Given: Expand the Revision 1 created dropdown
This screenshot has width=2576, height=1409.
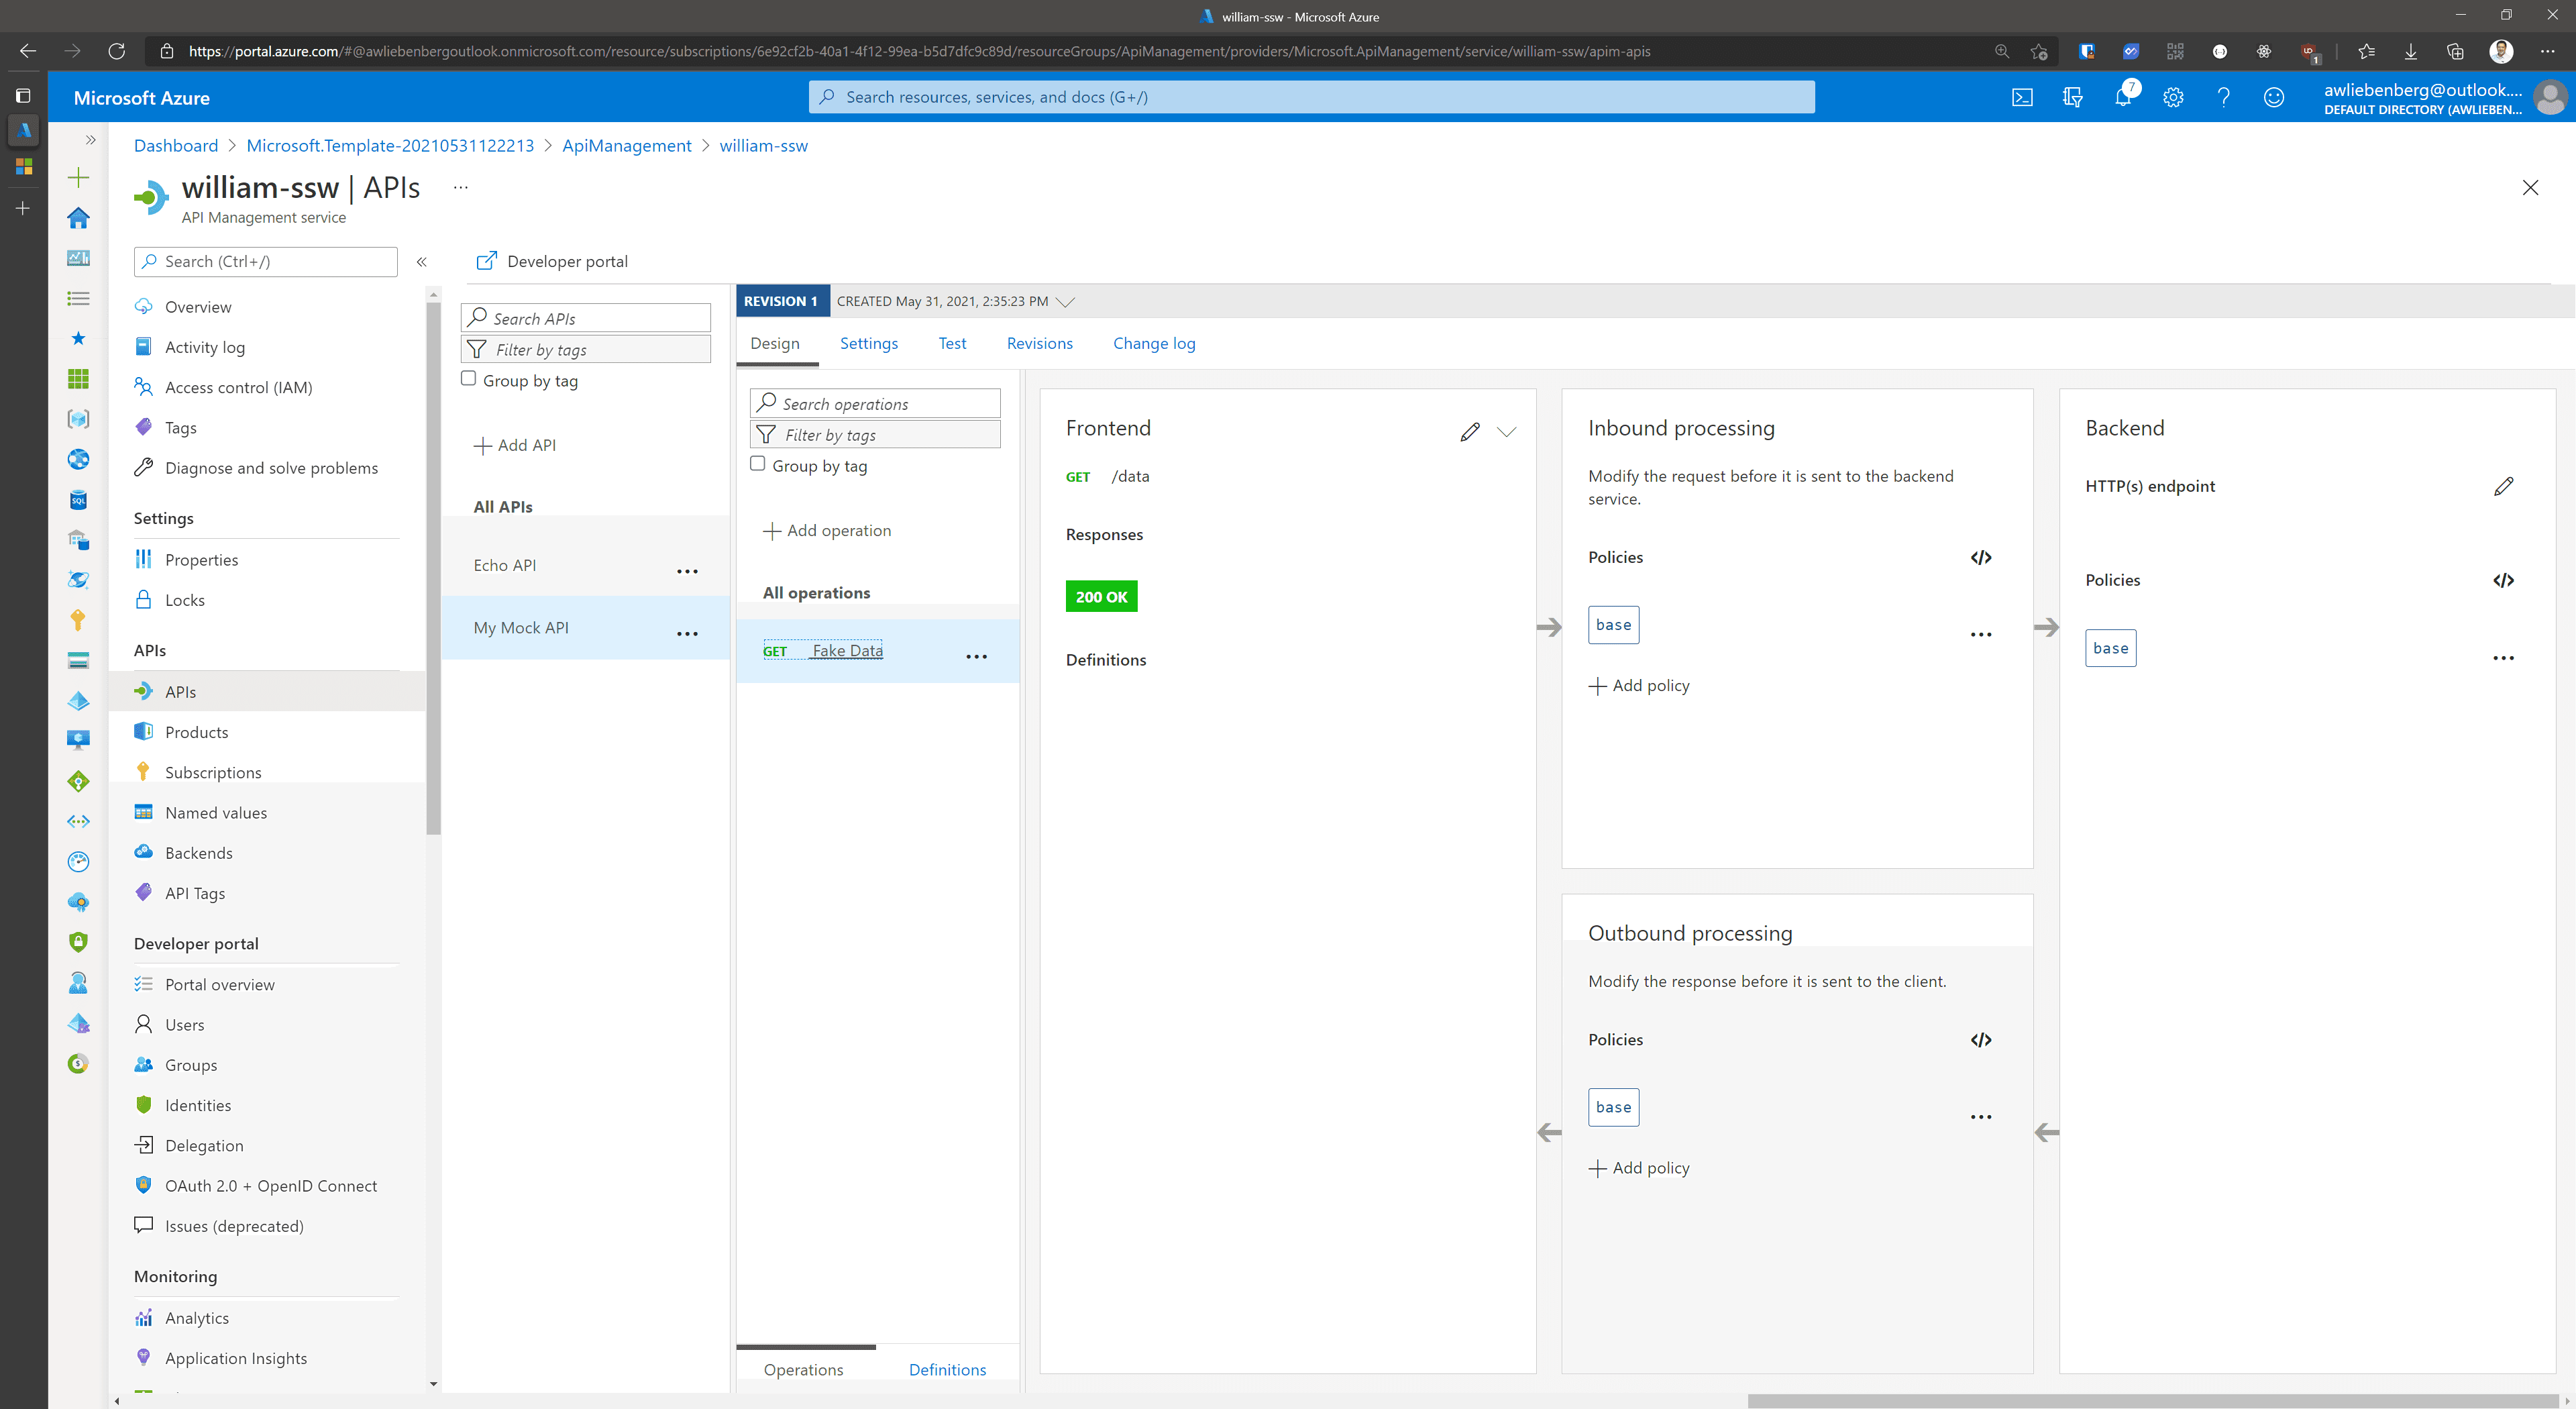Looking at the screenshot, I should point(1065,301).
